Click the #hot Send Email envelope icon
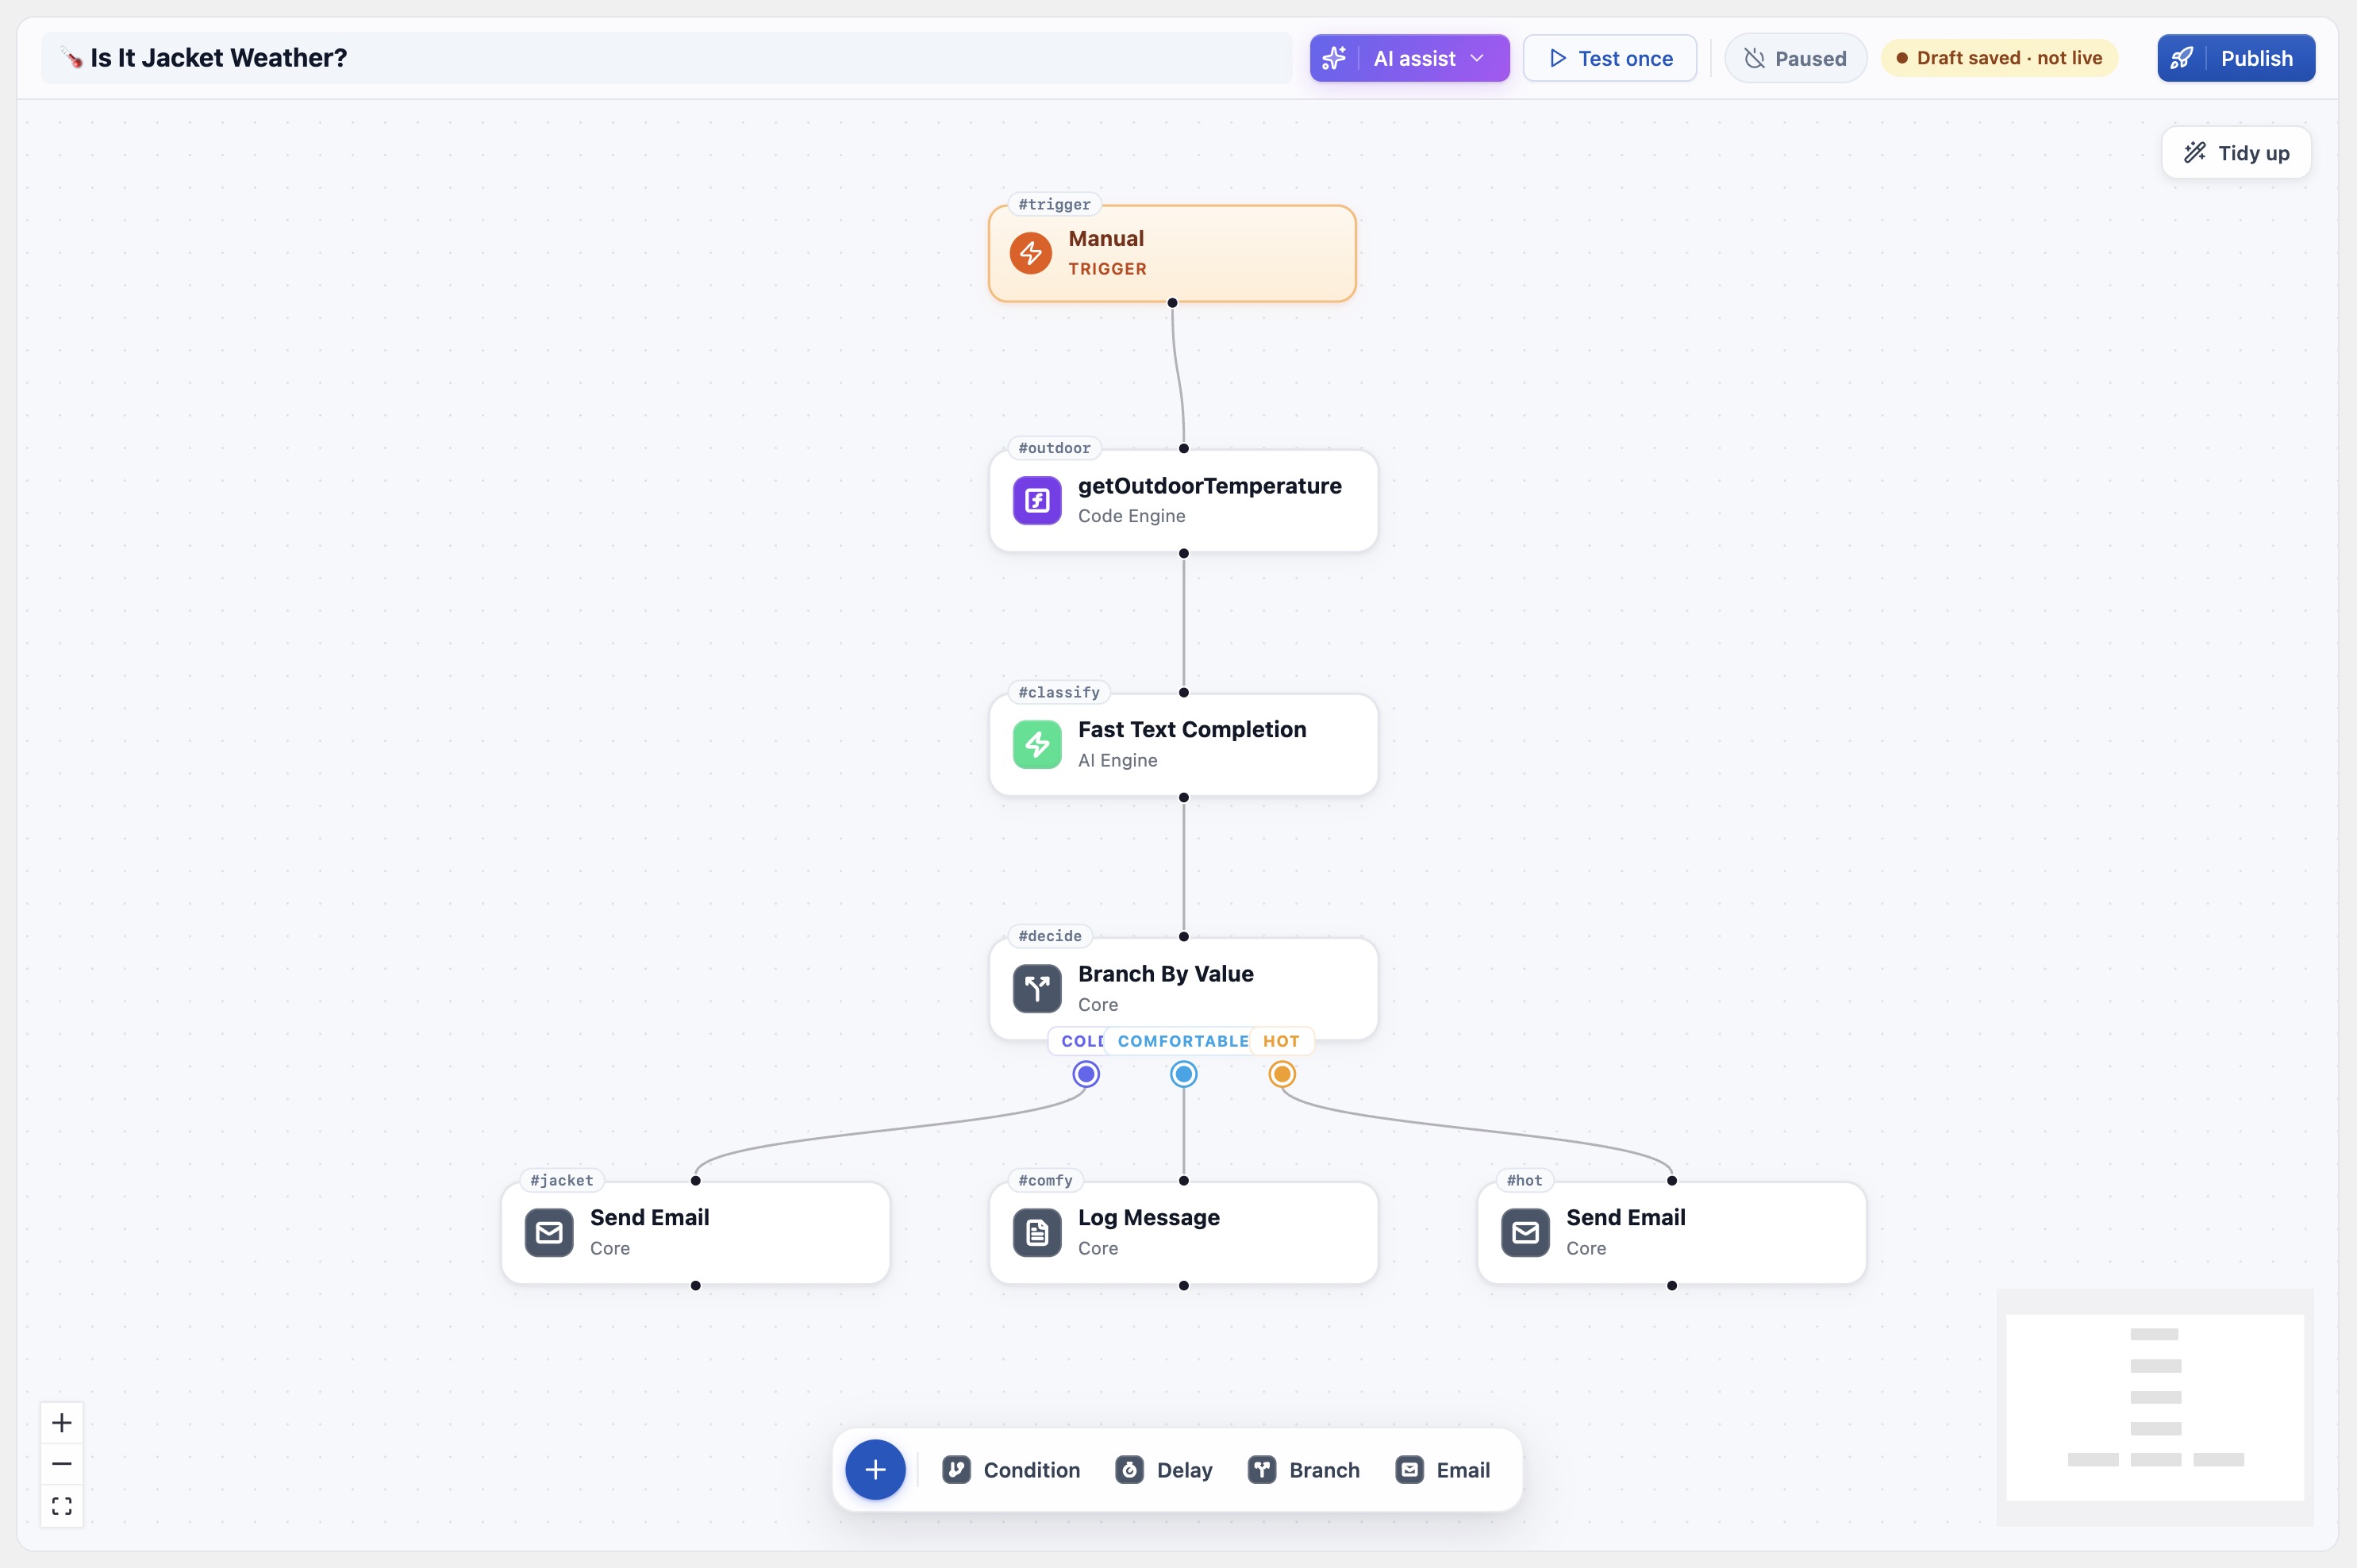 coord(1525,1232)
